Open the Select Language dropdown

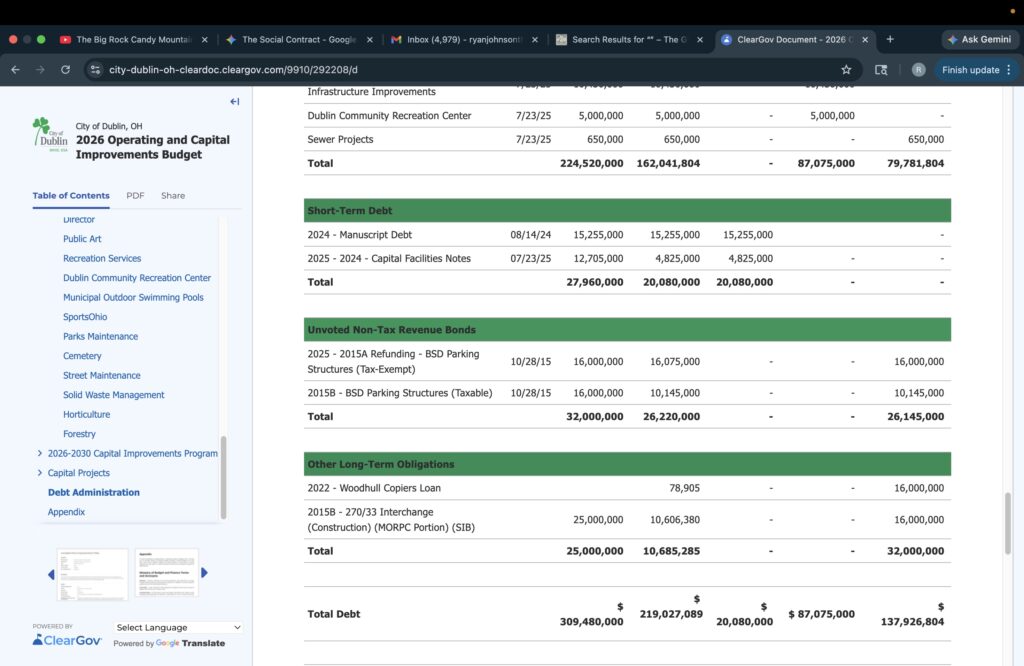click(x=178, y=628)
